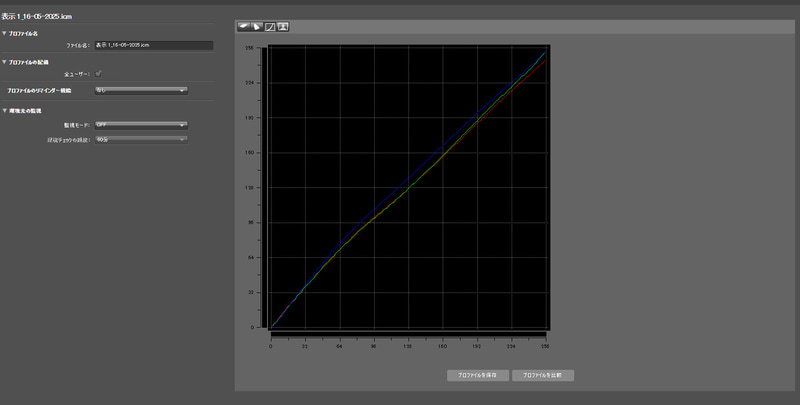Screen dimensions: 800x405
Task: Collapse the プロファイル名 section
Action: pos(5,34)
